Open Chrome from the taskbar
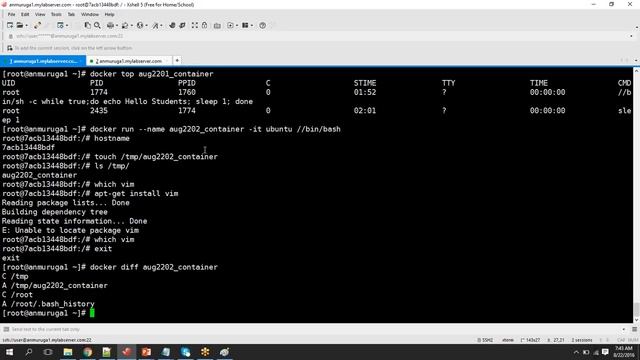 pyautogui.click(x=87, y=352)
